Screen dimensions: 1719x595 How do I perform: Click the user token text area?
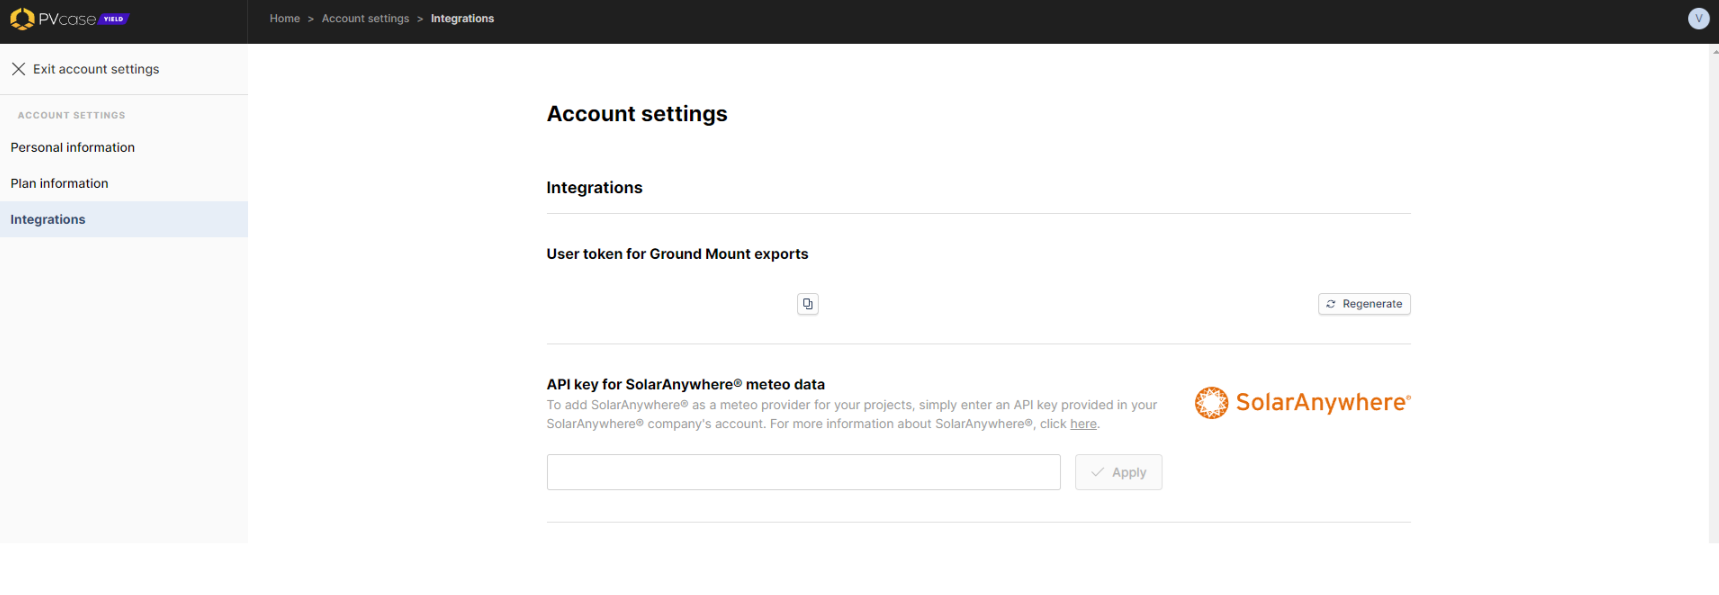pyautogui.click(x=668, y=304)
